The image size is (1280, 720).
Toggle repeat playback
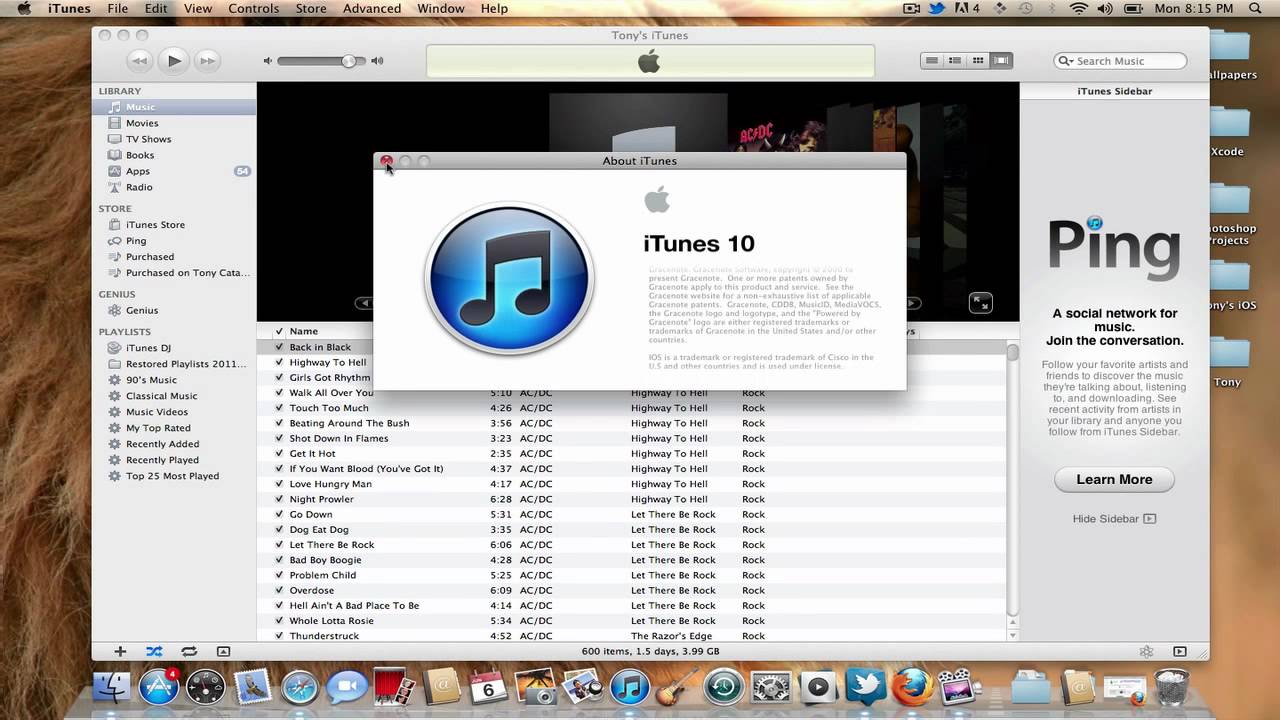(188, 651)
